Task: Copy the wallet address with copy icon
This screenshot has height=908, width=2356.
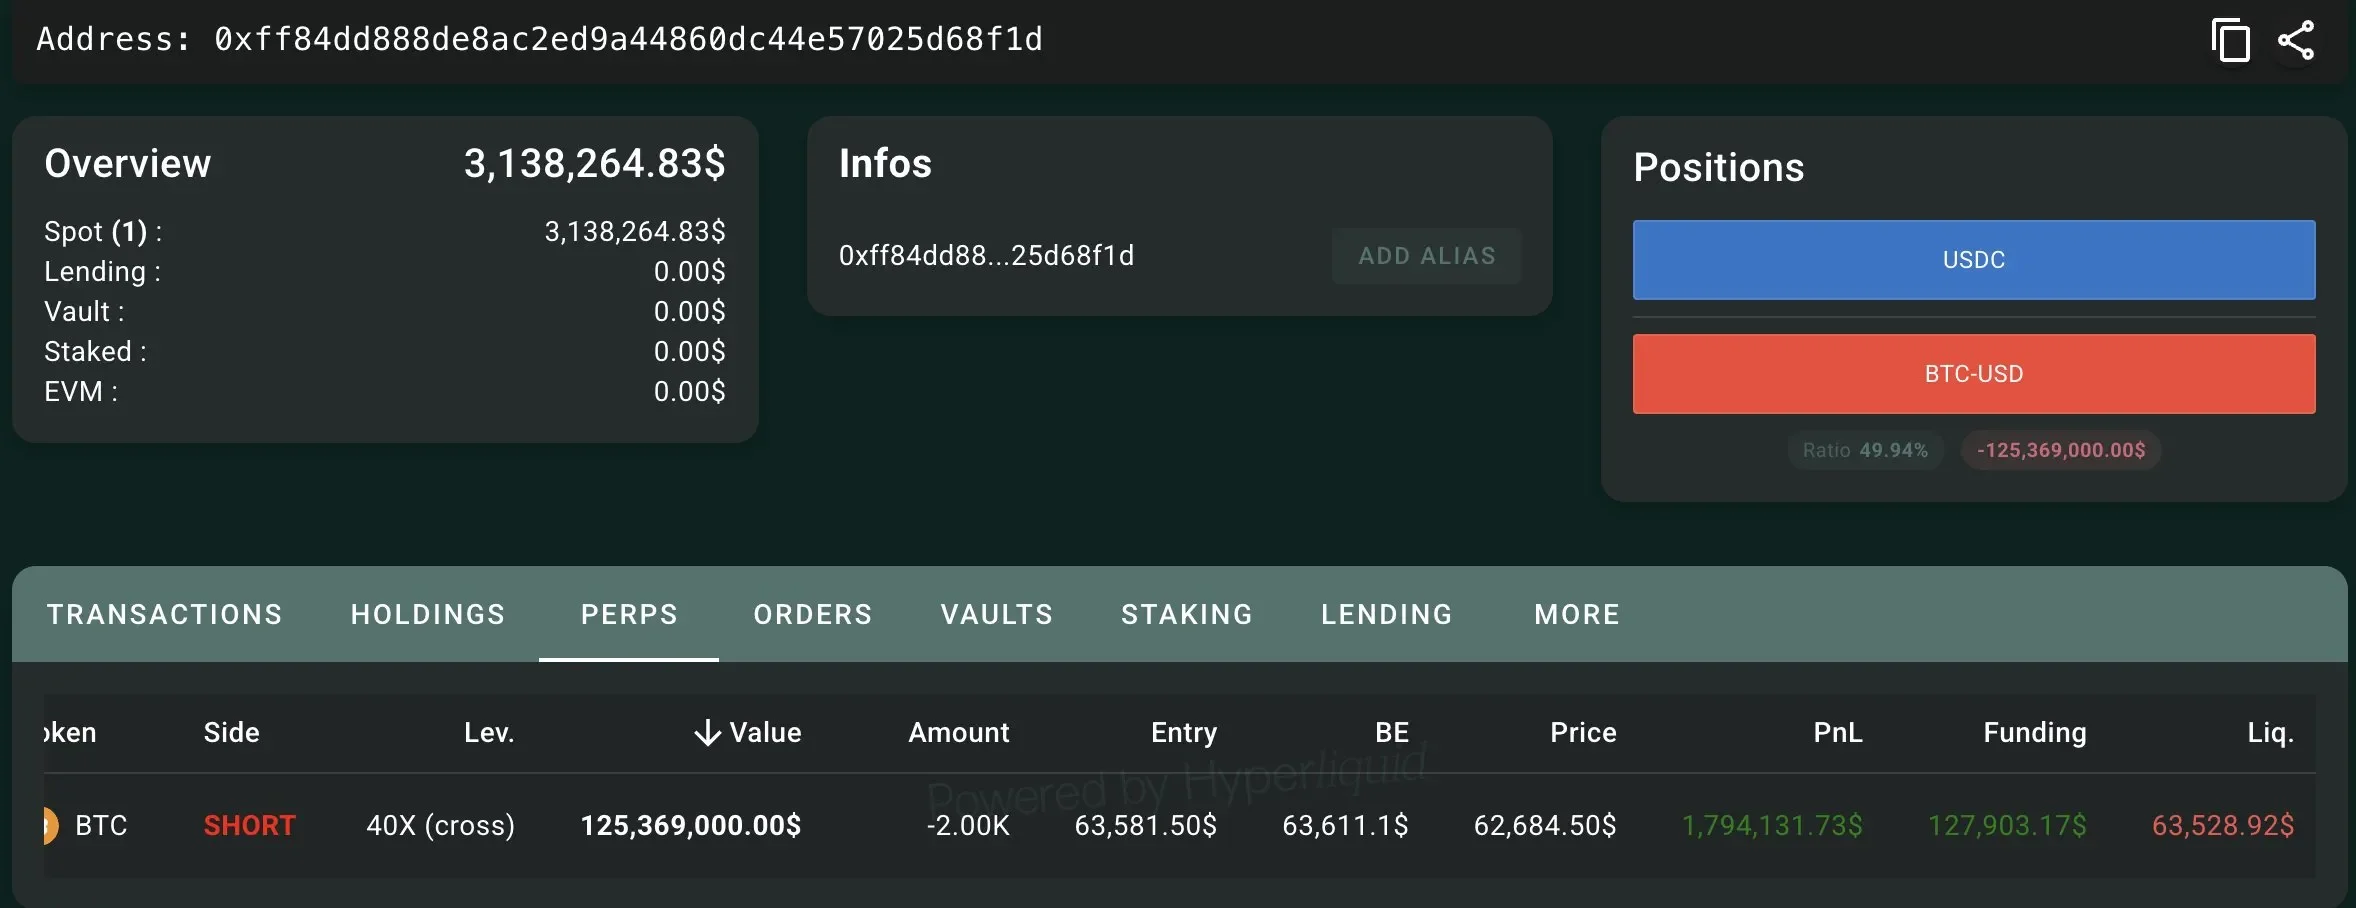Action: pyautogui.click(x=2230, y=40)
